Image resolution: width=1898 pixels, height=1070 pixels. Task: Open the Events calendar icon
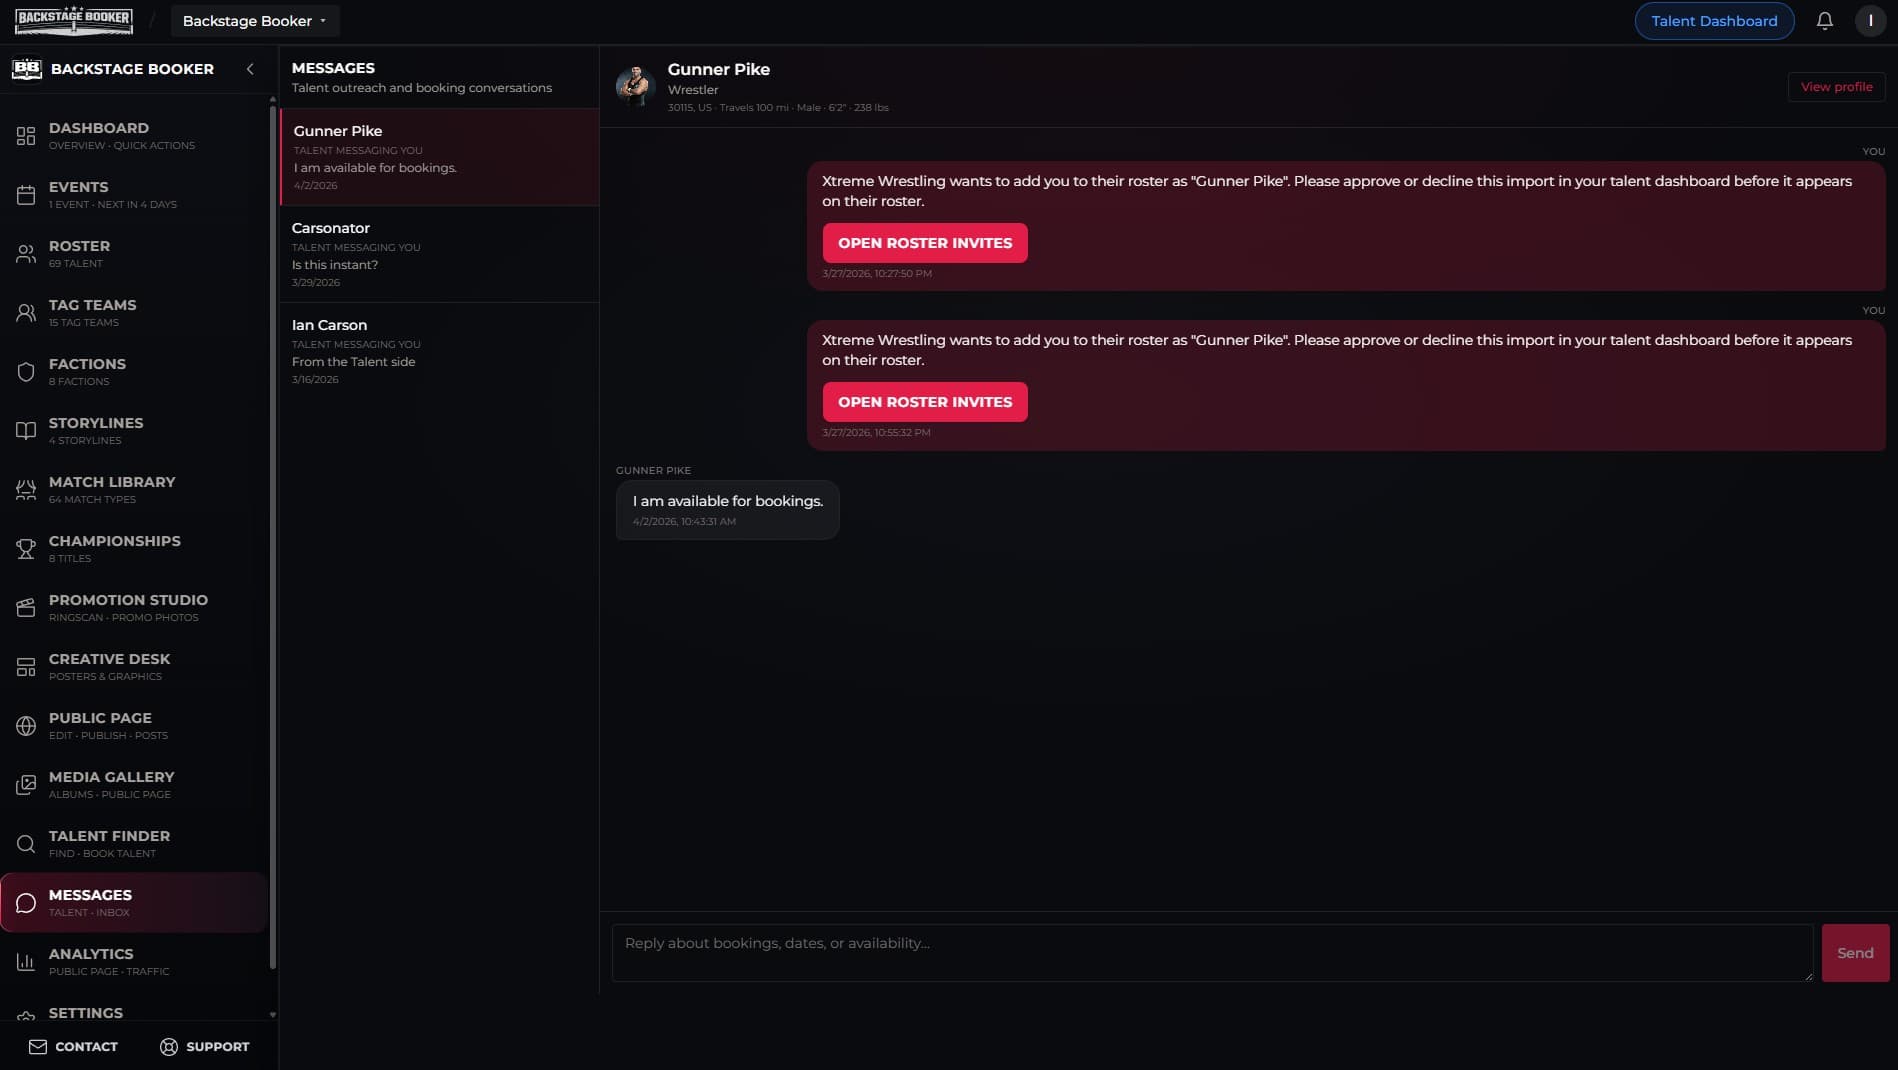(26, 194)
